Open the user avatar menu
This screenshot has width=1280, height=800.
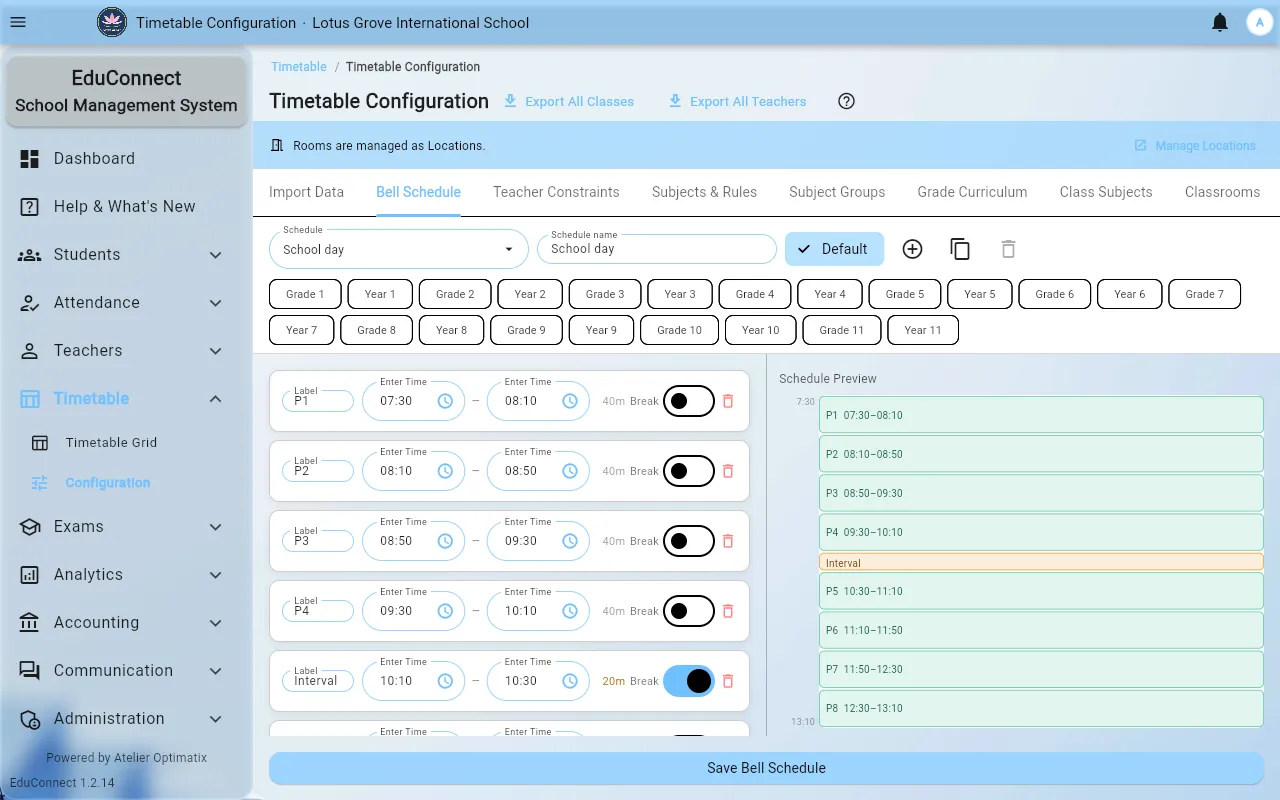1258,22
